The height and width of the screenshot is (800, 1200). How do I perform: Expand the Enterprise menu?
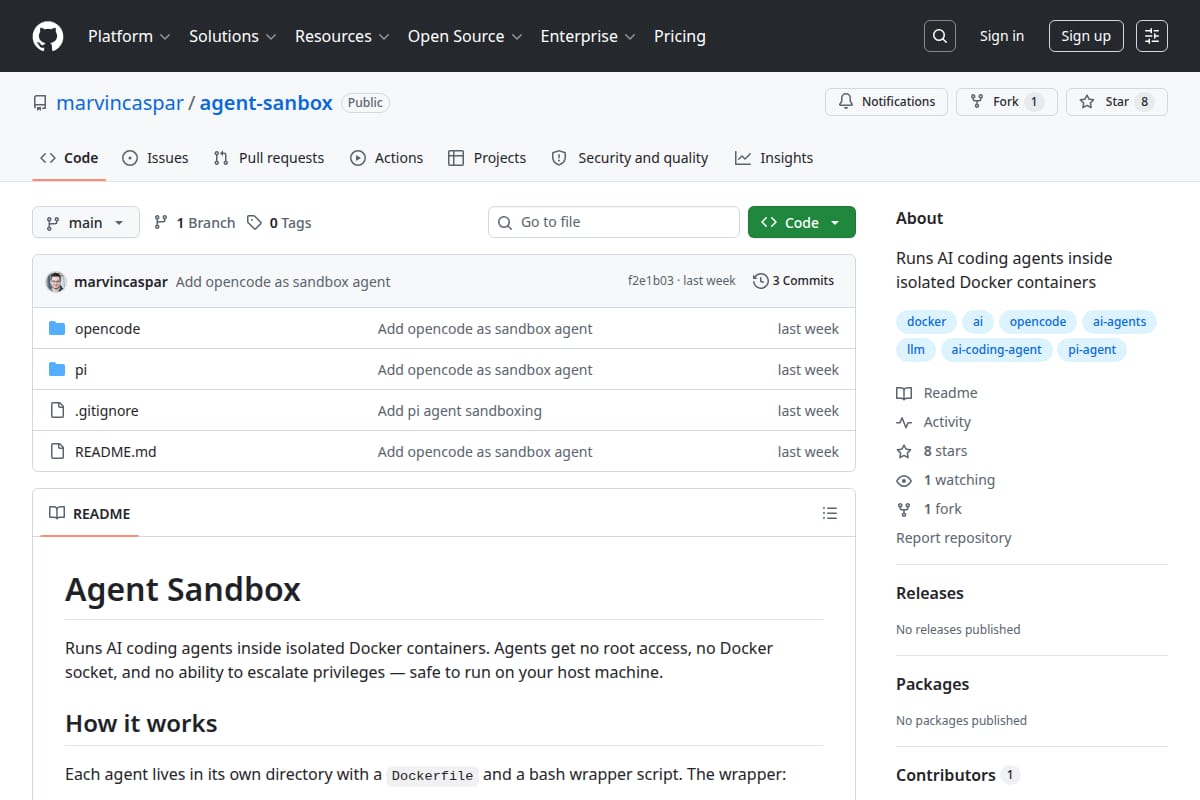tap(588, 36)
